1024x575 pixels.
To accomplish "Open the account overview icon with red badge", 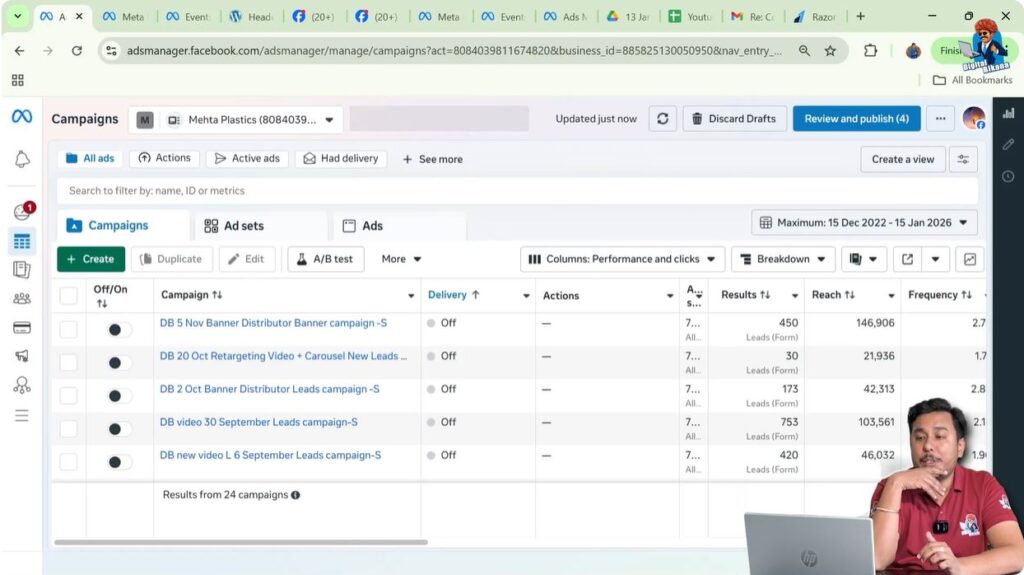I will click(23, 211).
